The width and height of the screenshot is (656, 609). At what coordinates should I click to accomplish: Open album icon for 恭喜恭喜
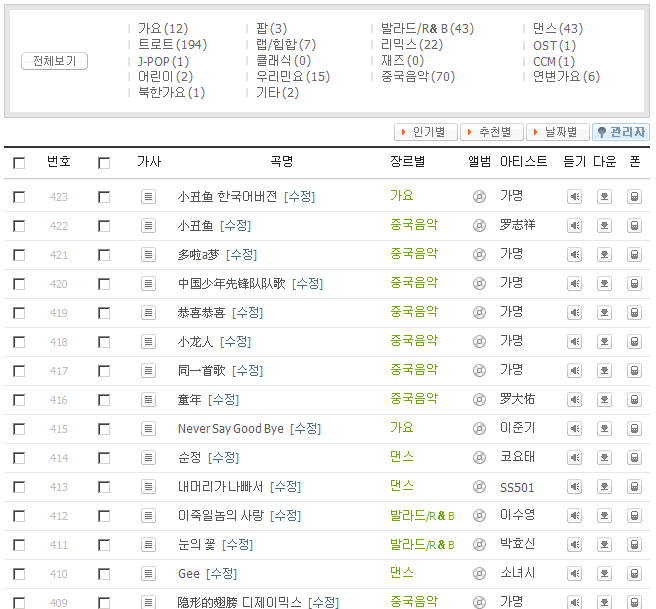click(479, 313)
